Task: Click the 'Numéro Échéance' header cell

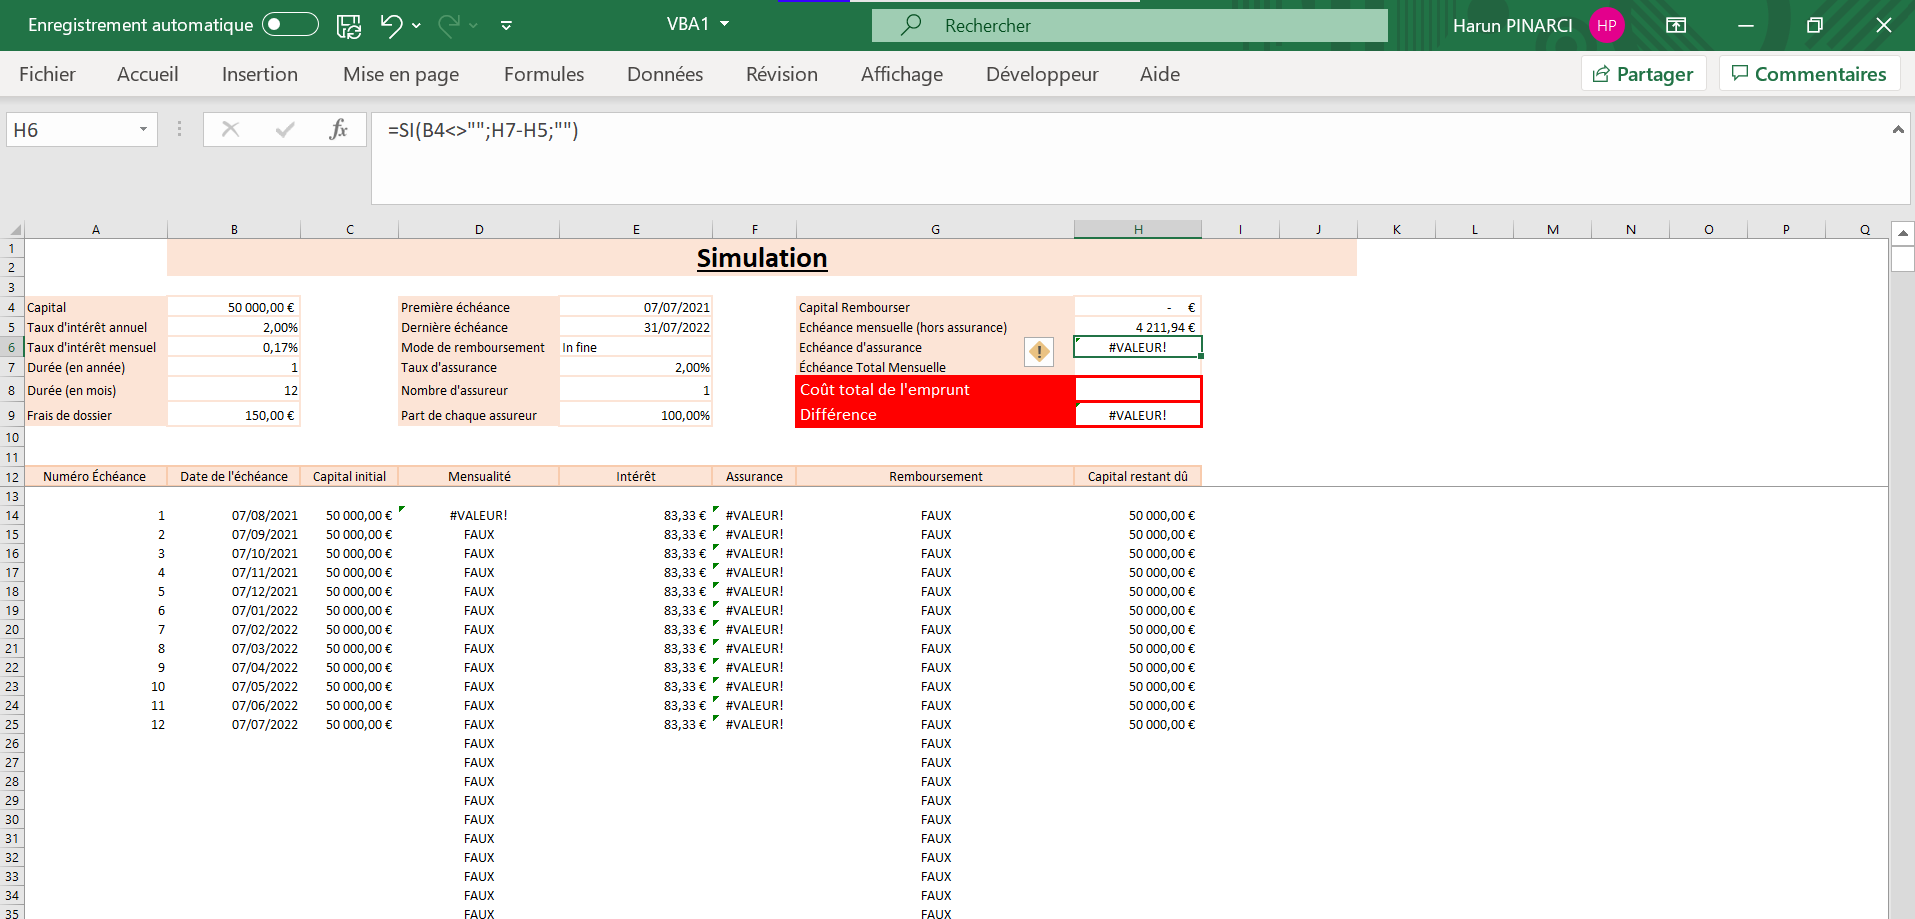Action: point(96,476)
